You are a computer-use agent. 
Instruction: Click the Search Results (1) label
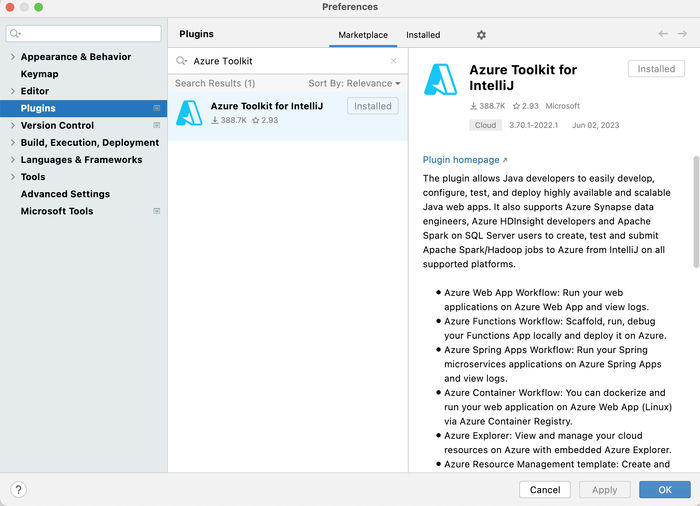[x=215, y=84]
